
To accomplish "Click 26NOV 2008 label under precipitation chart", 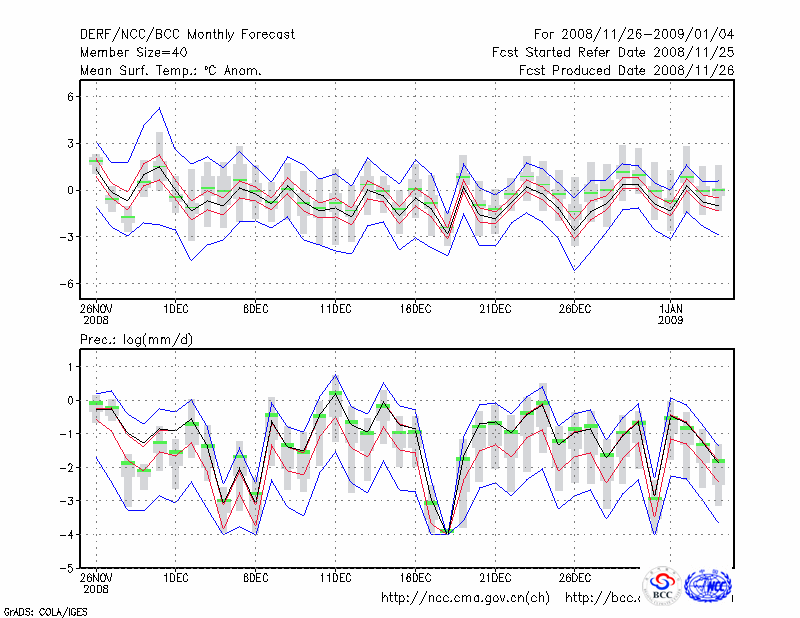I will click(96, 583).
